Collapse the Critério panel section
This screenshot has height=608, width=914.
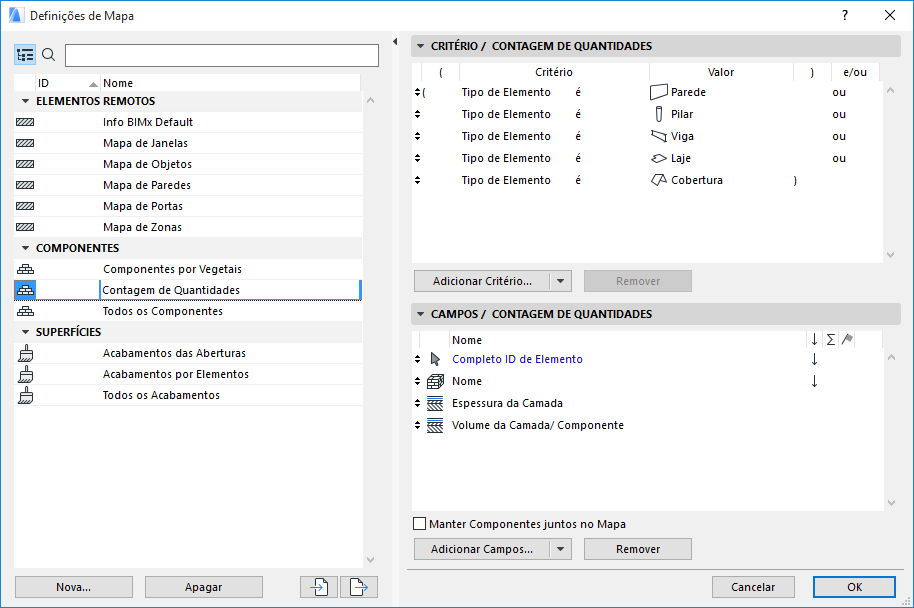[x=421, y=46]
